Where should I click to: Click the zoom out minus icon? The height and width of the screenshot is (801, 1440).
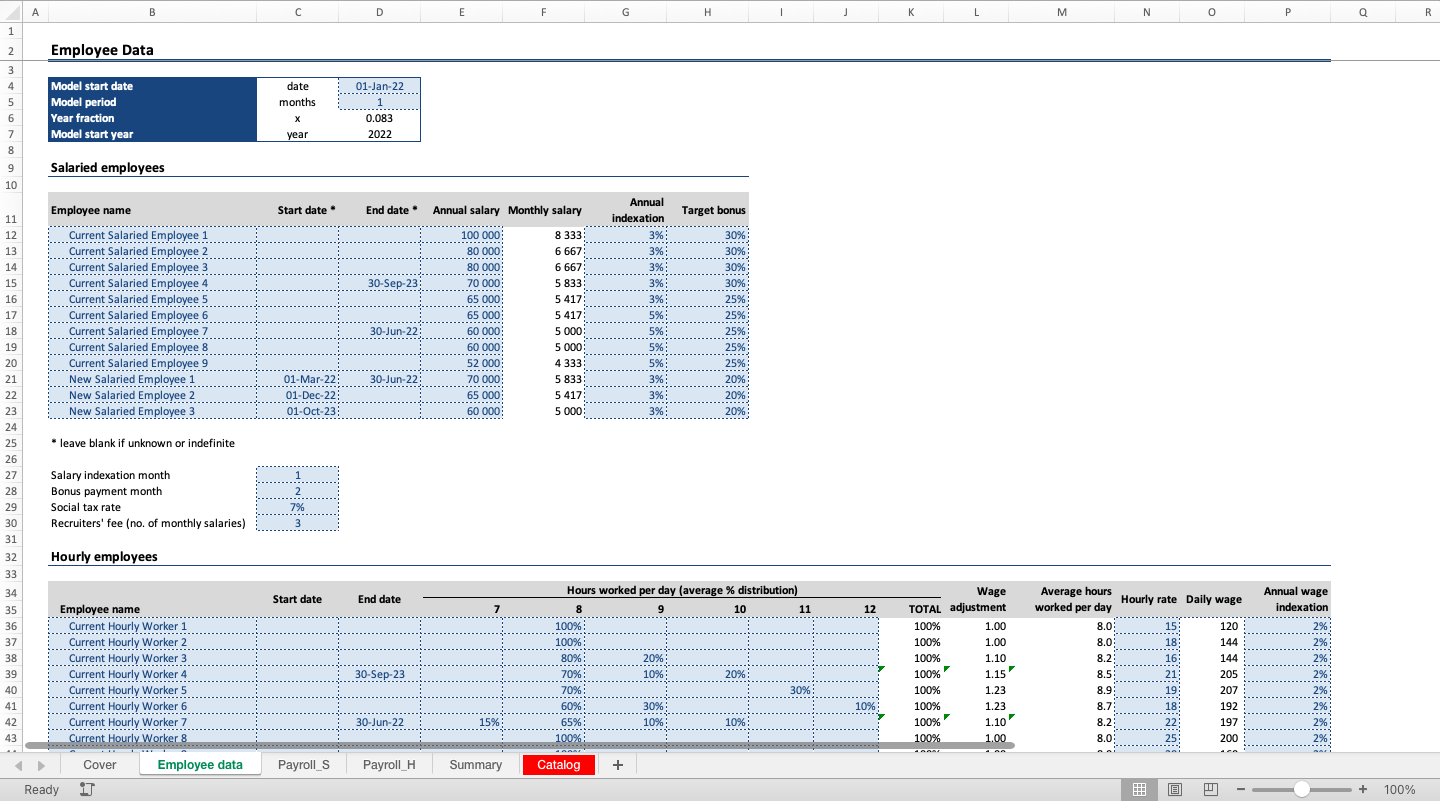tap(1241, 789)
